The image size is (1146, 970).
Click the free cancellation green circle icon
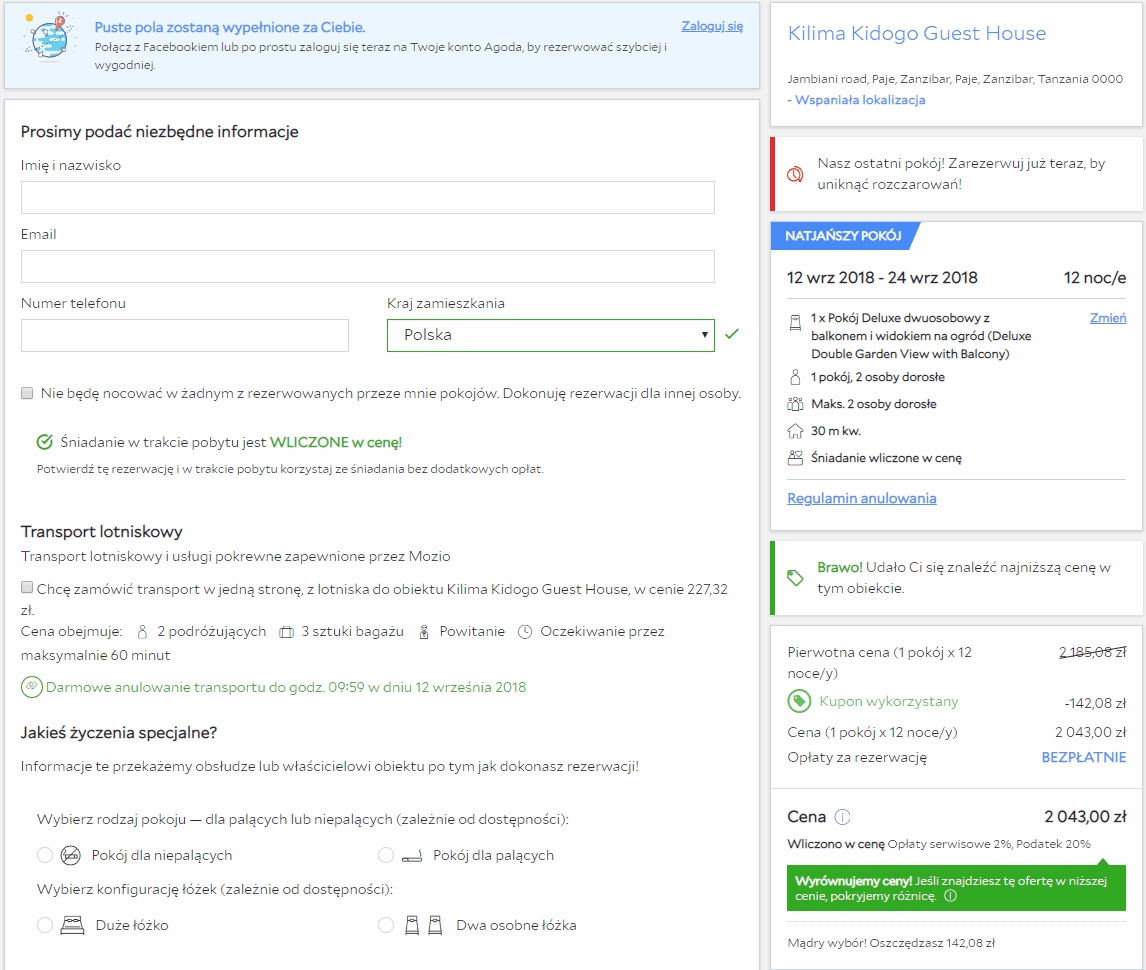pos(31,687)
